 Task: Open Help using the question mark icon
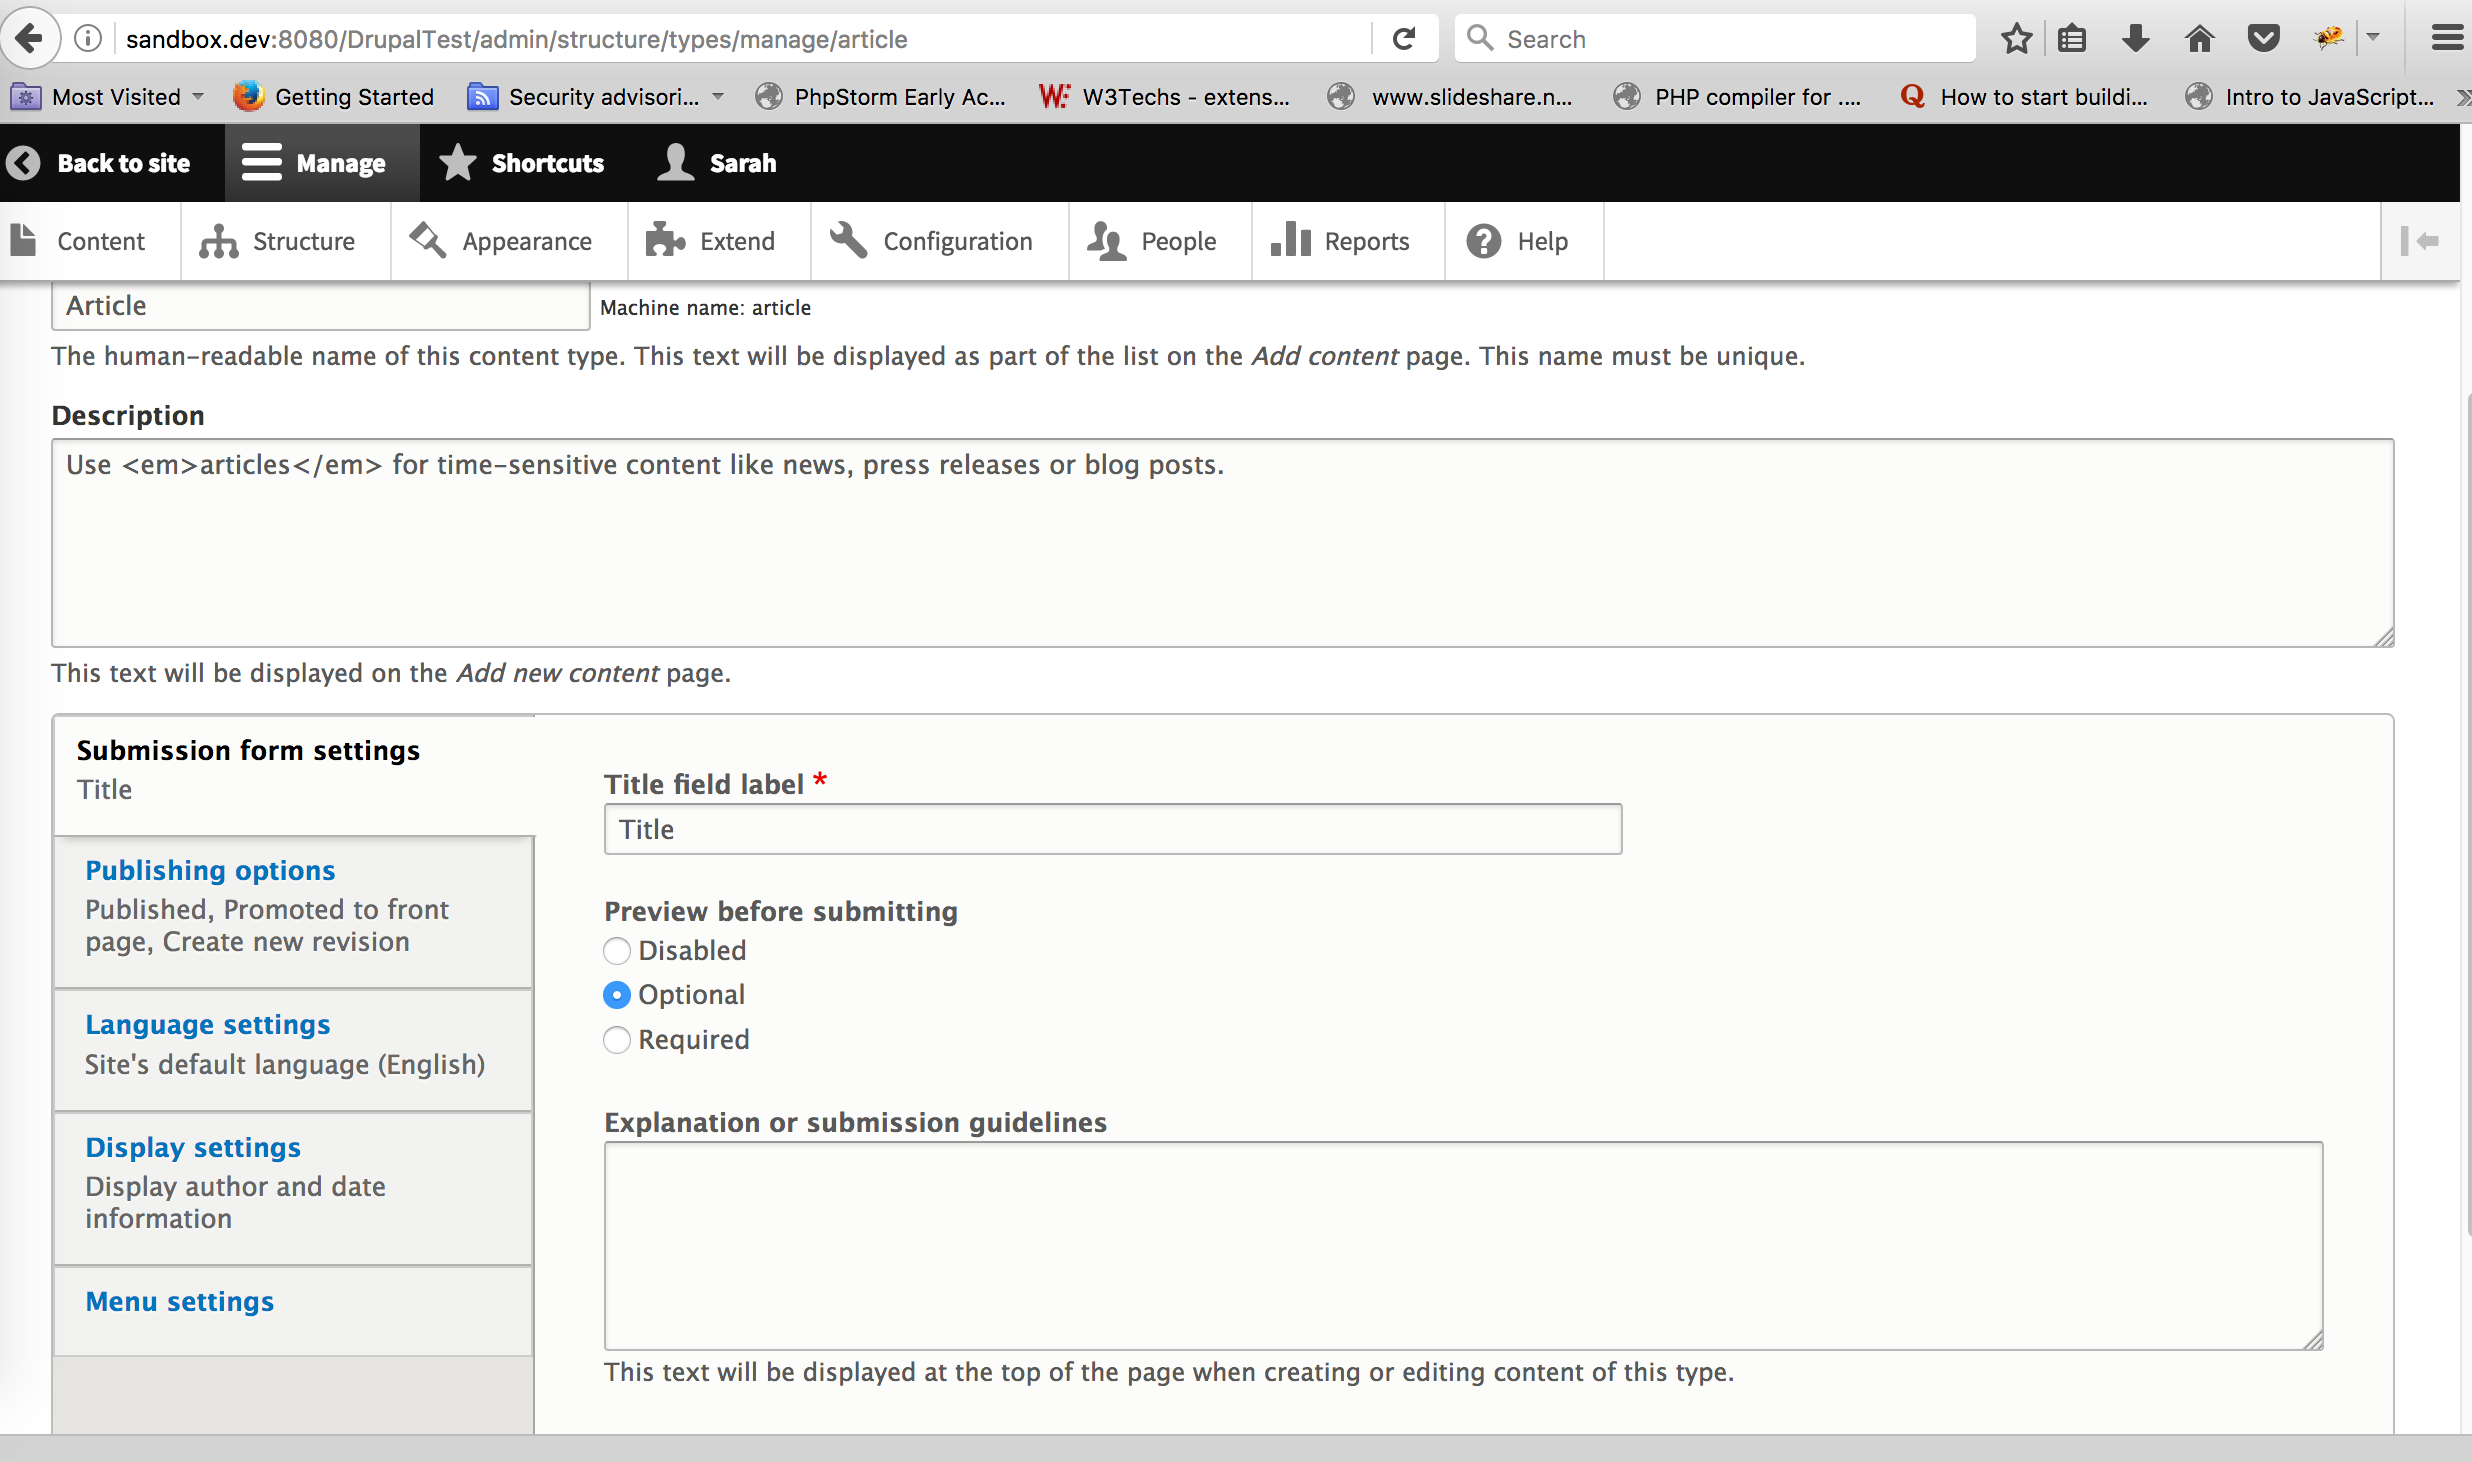[x=1483, y=240]
